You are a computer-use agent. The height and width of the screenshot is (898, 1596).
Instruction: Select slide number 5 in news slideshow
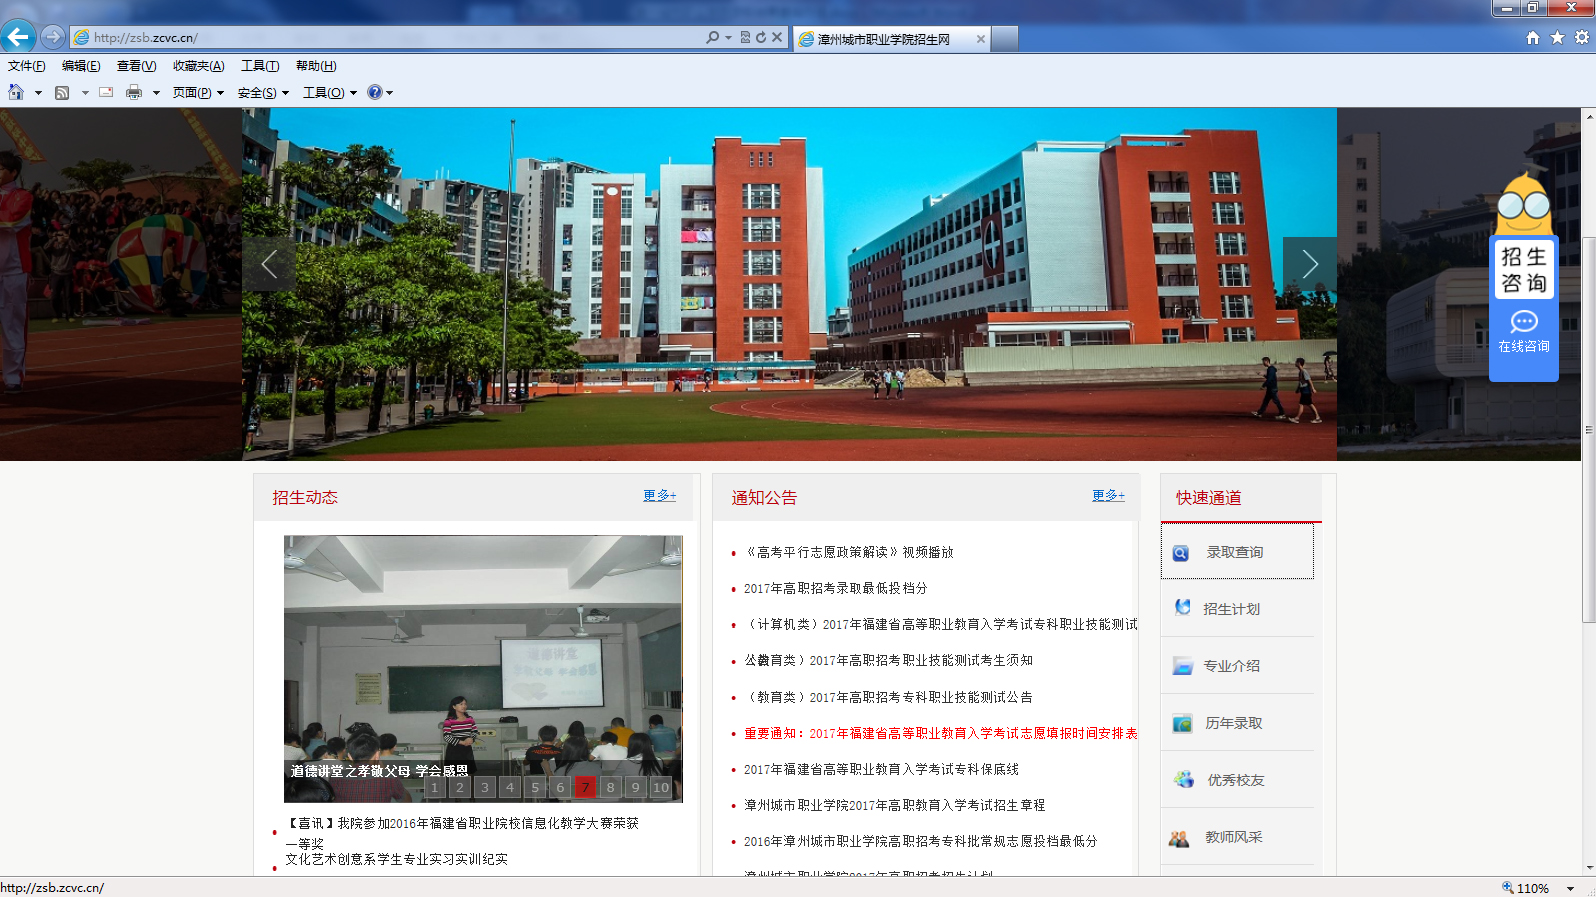tap(535, 788)
